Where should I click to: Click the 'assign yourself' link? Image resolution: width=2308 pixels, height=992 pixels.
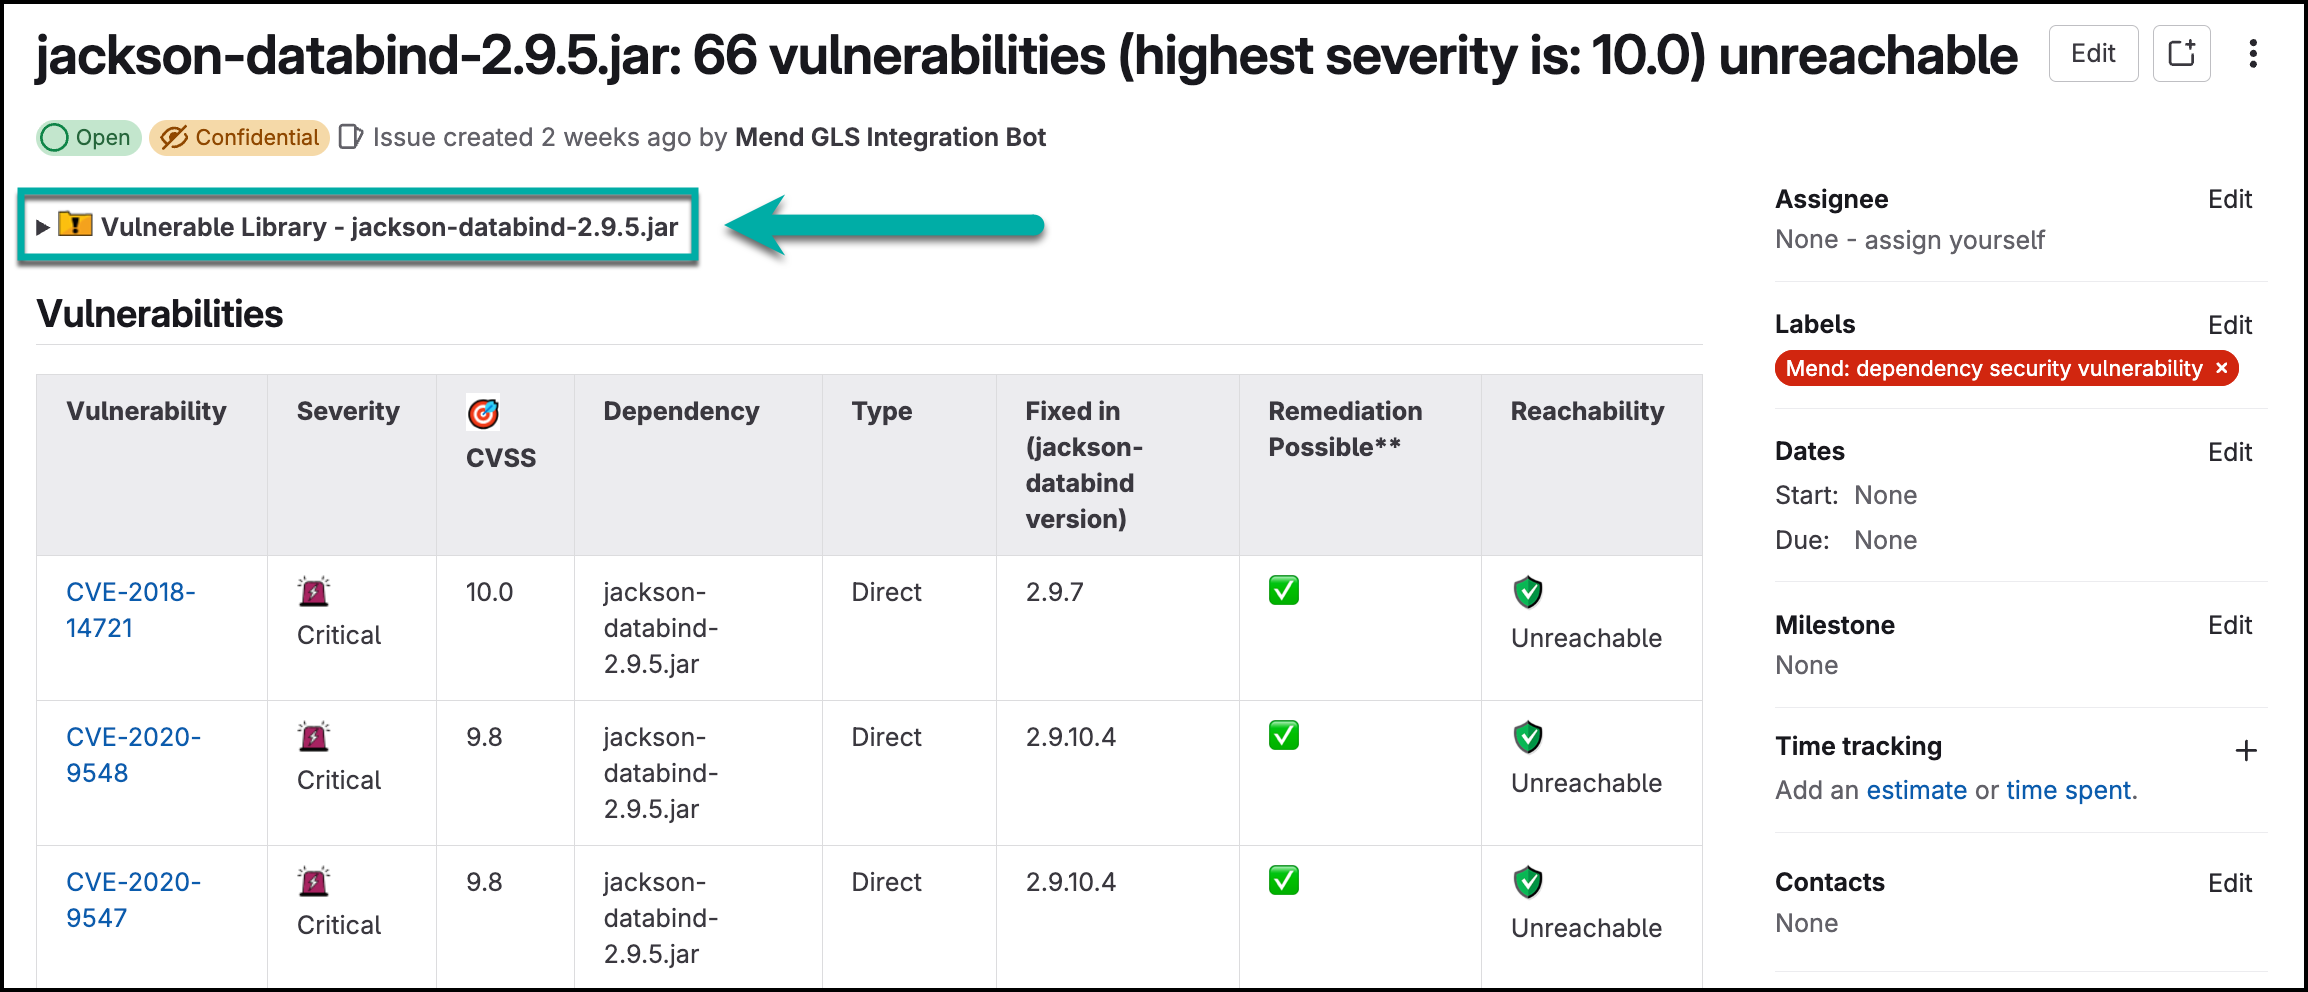pos(1954,240)
